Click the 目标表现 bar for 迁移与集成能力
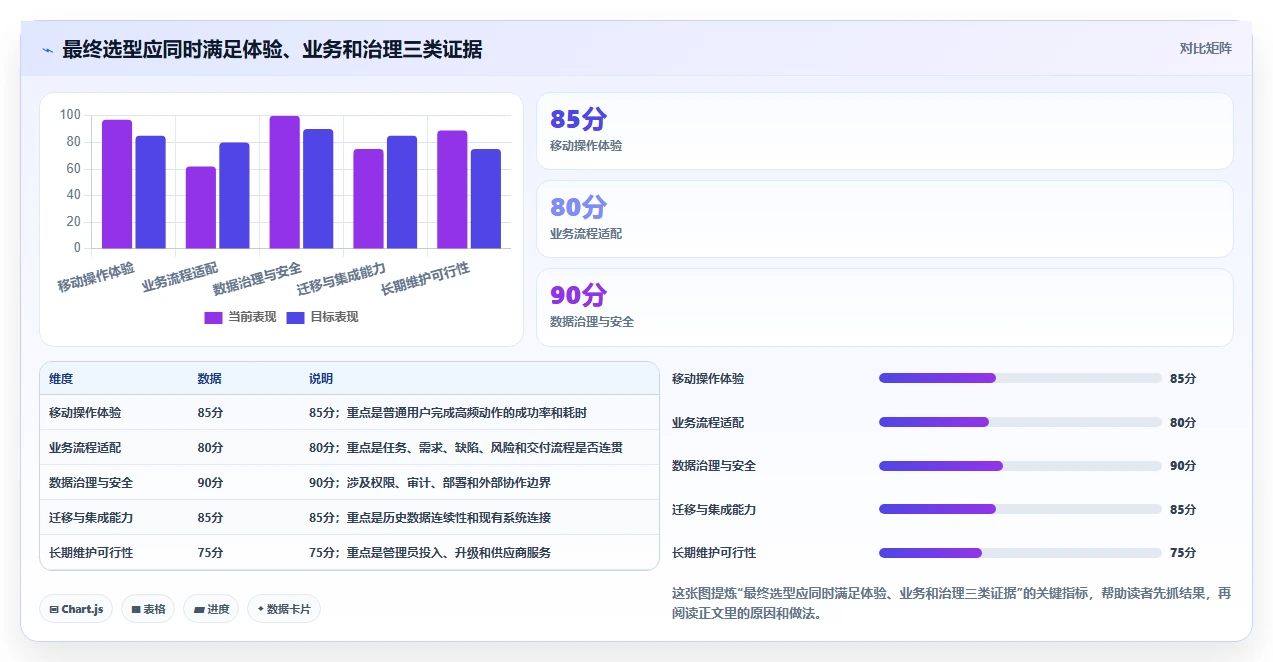The height and width of the screenshot is (662, 1273). click(x=402, y=192)
